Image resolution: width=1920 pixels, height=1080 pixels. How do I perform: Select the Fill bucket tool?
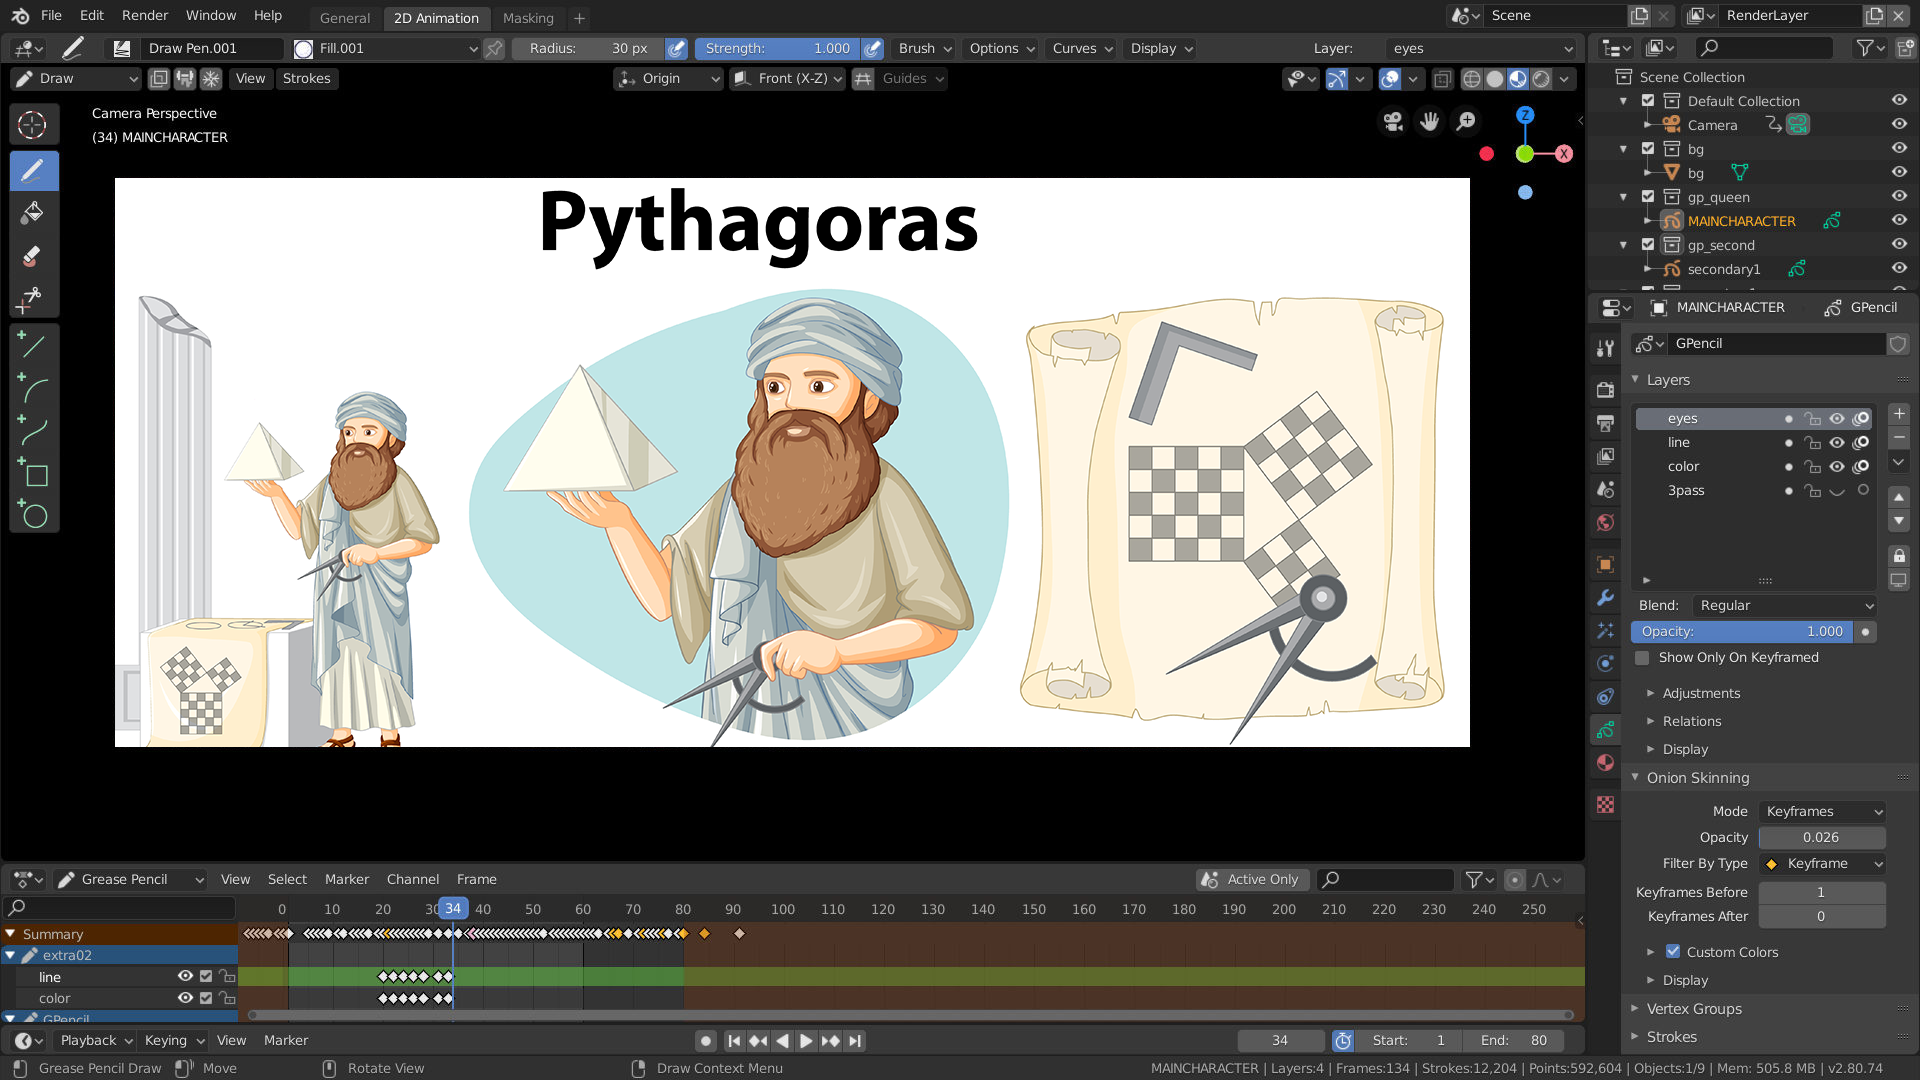click(x=33, y=213)
